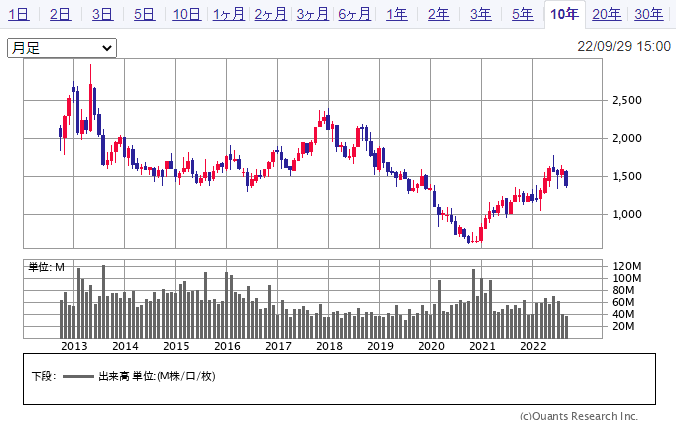676x426 pixels.
Task: Click the 2020 year axis label
Action: [431, 346]
